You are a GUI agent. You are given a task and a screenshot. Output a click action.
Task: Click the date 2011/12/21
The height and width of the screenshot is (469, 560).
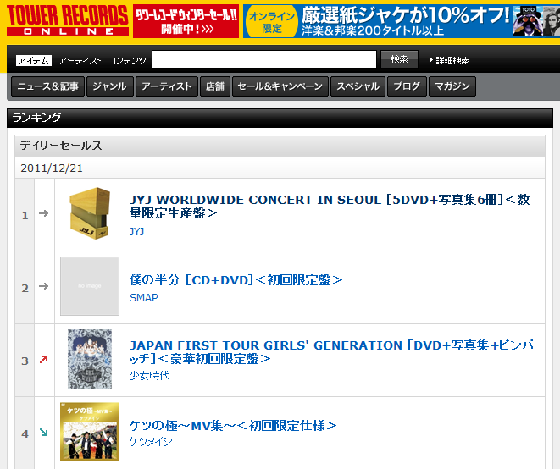51,168
